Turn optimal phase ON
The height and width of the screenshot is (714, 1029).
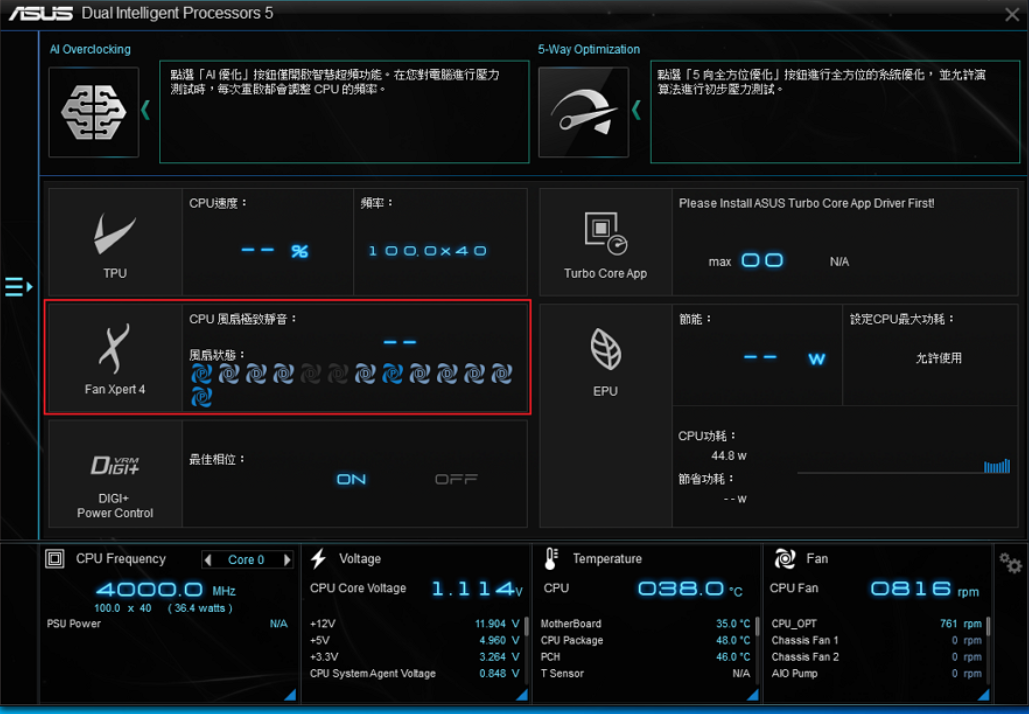click(351, 480)
